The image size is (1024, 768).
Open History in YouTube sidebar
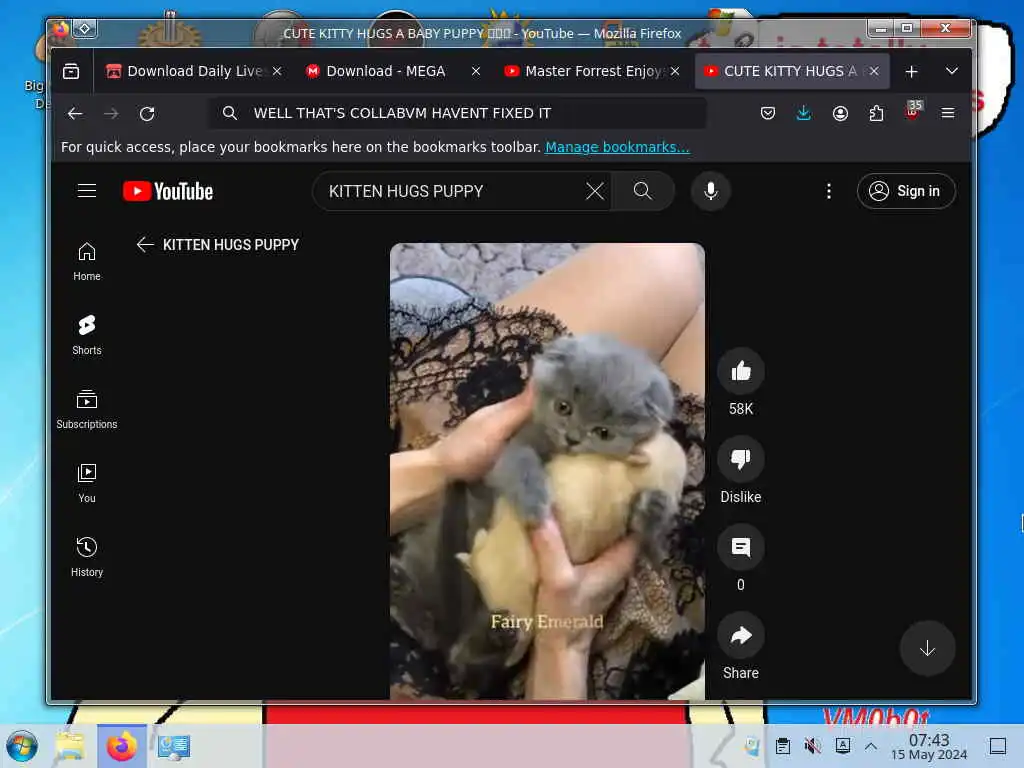tap(87, 556)
